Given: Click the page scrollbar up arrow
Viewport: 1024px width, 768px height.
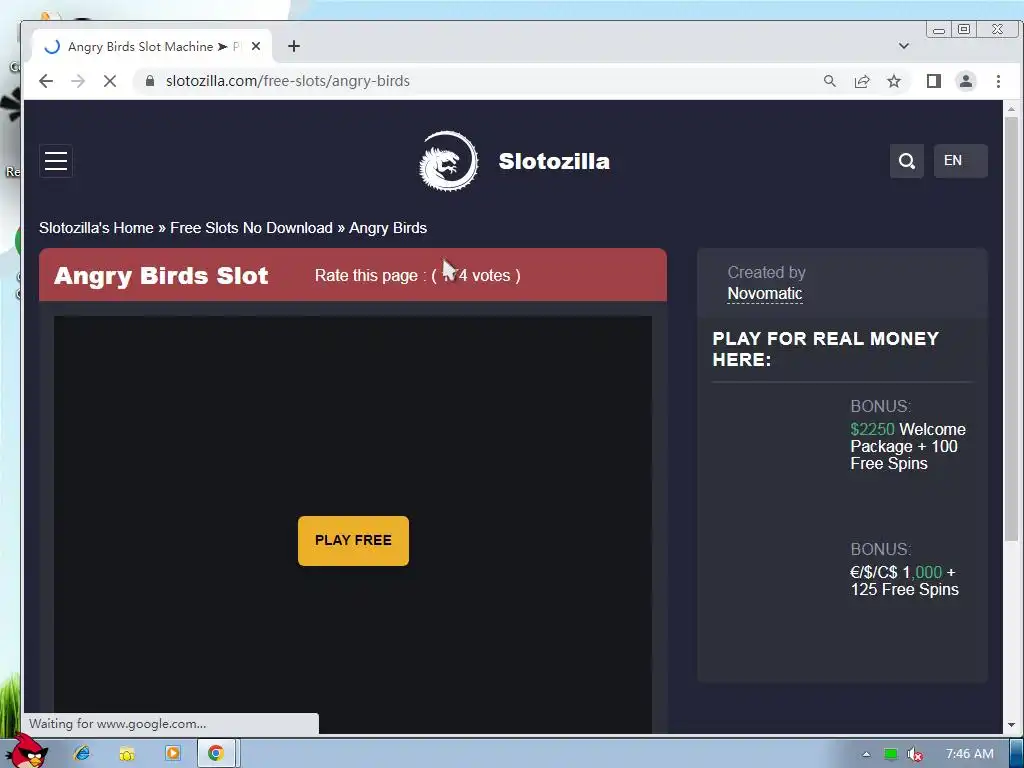Looking at the screenshot, I should tap(1011, 109).
